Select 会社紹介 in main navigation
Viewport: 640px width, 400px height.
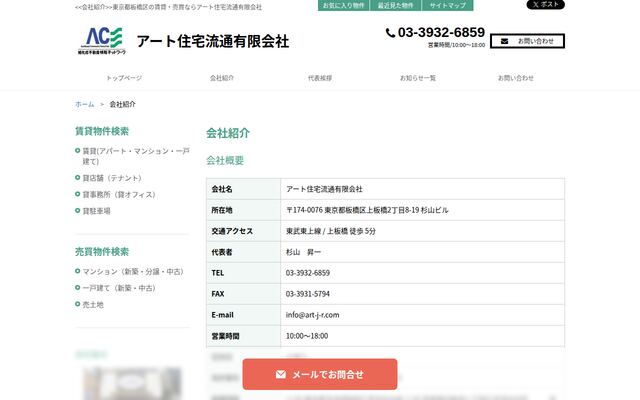222,78
